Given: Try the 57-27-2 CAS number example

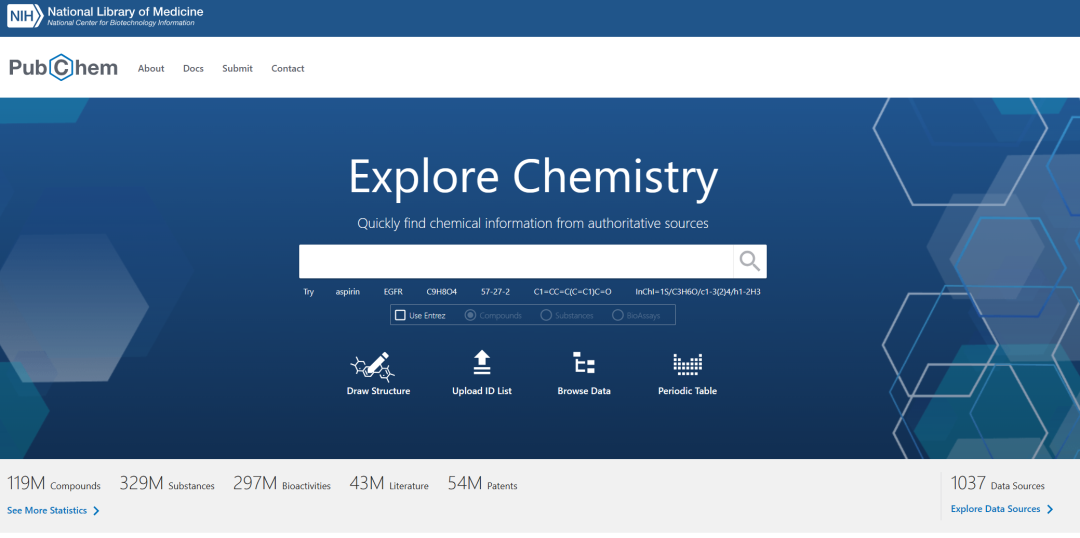Looking at the screenshot, I should 495,292.
